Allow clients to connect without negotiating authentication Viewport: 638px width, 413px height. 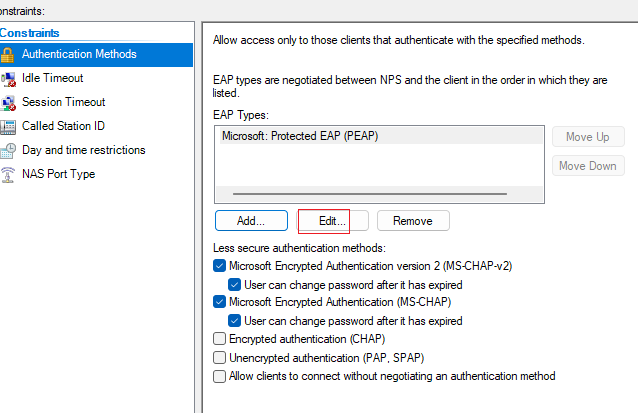[x=219, y=376]
